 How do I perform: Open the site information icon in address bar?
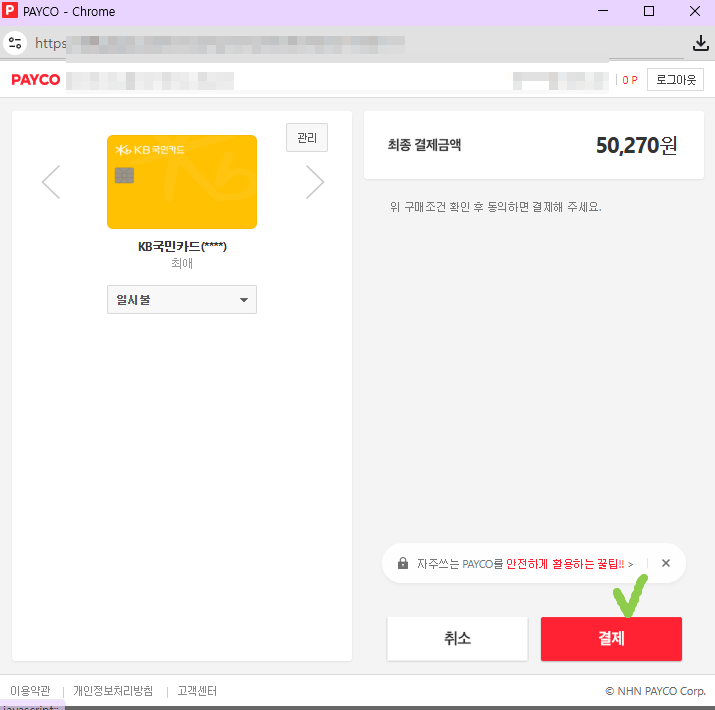click(15, 43)
